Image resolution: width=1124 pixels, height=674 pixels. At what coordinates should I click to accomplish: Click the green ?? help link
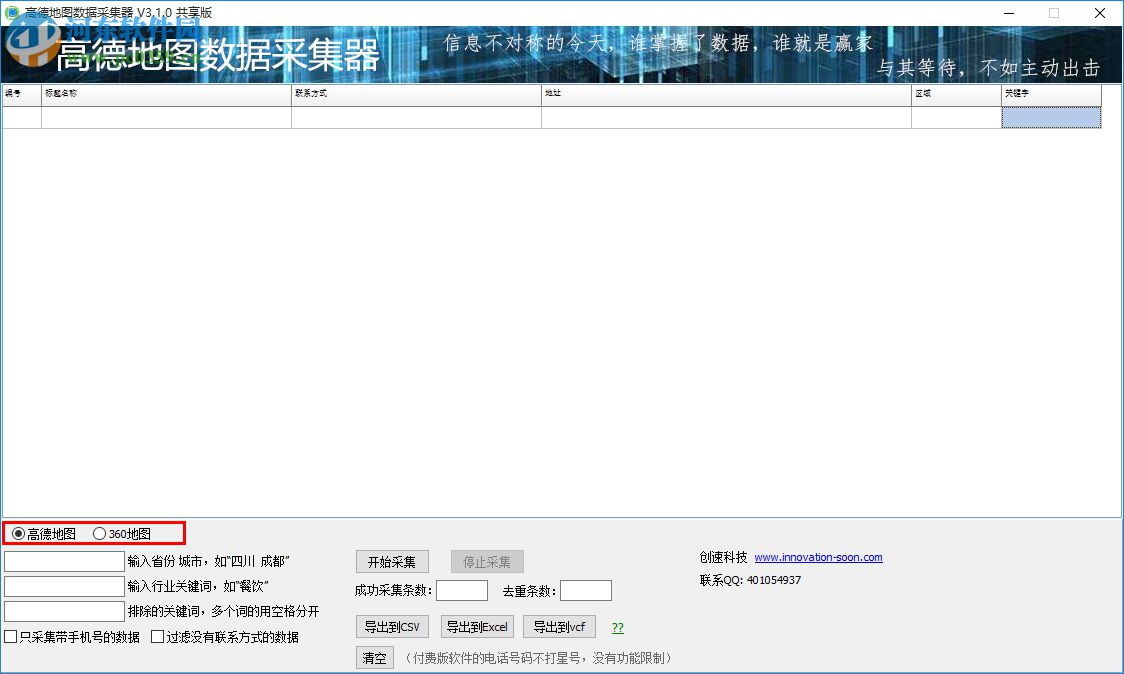(x=617, y=626)
